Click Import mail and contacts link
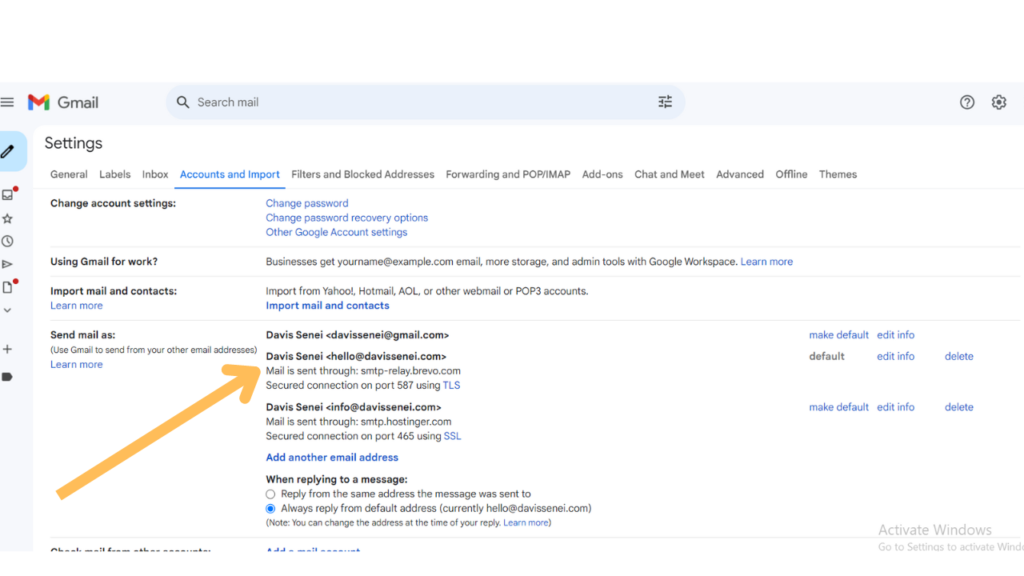The width and height of the screenshot is (1024, 576). click(327, 306)
